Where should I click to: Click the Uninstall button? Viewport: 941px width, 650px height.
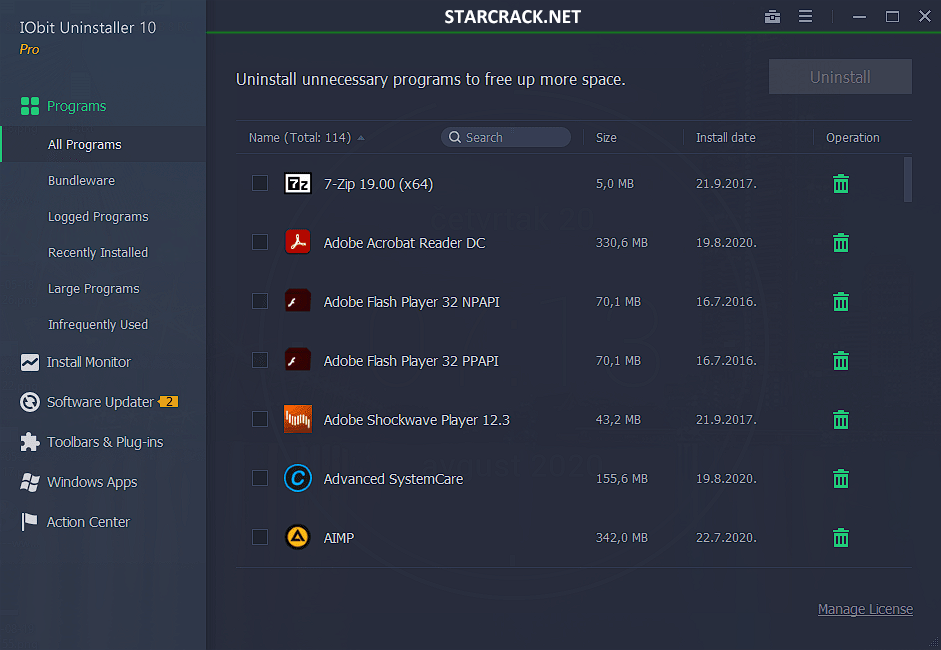pyautogui.click(x=840, y=77)
